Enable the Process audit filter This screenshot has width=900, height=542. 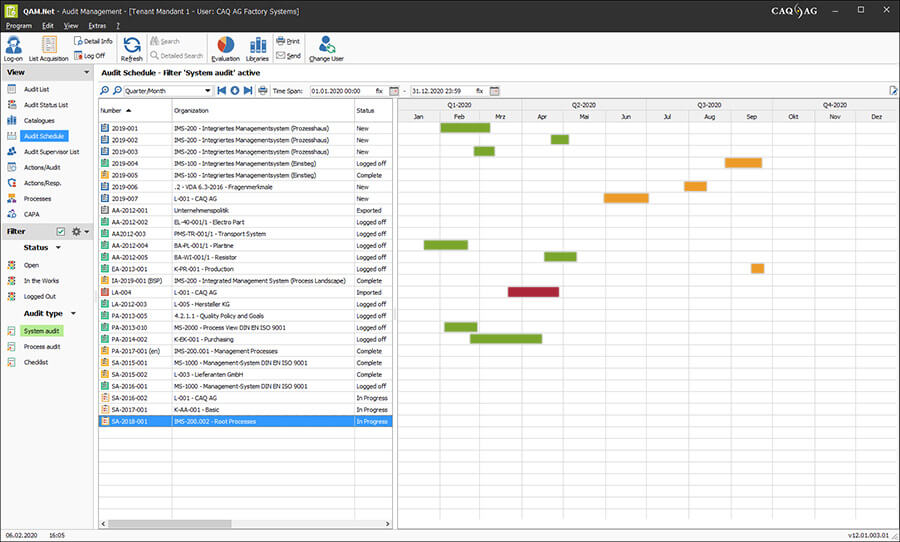(41, 347)
